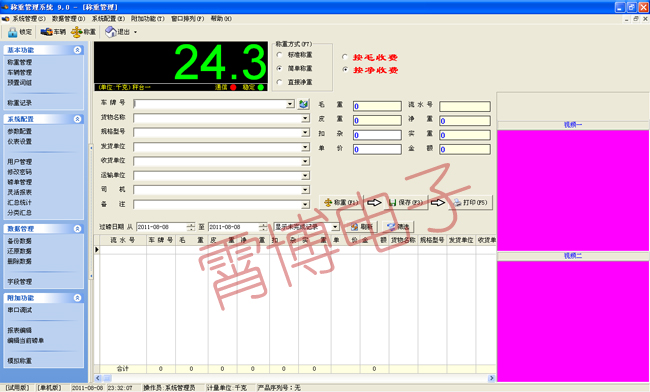The width and height of the screenshot is (650, 392).
Task: Expand the goods name (货物名称) dropdown
Action: tap(305, 119)
